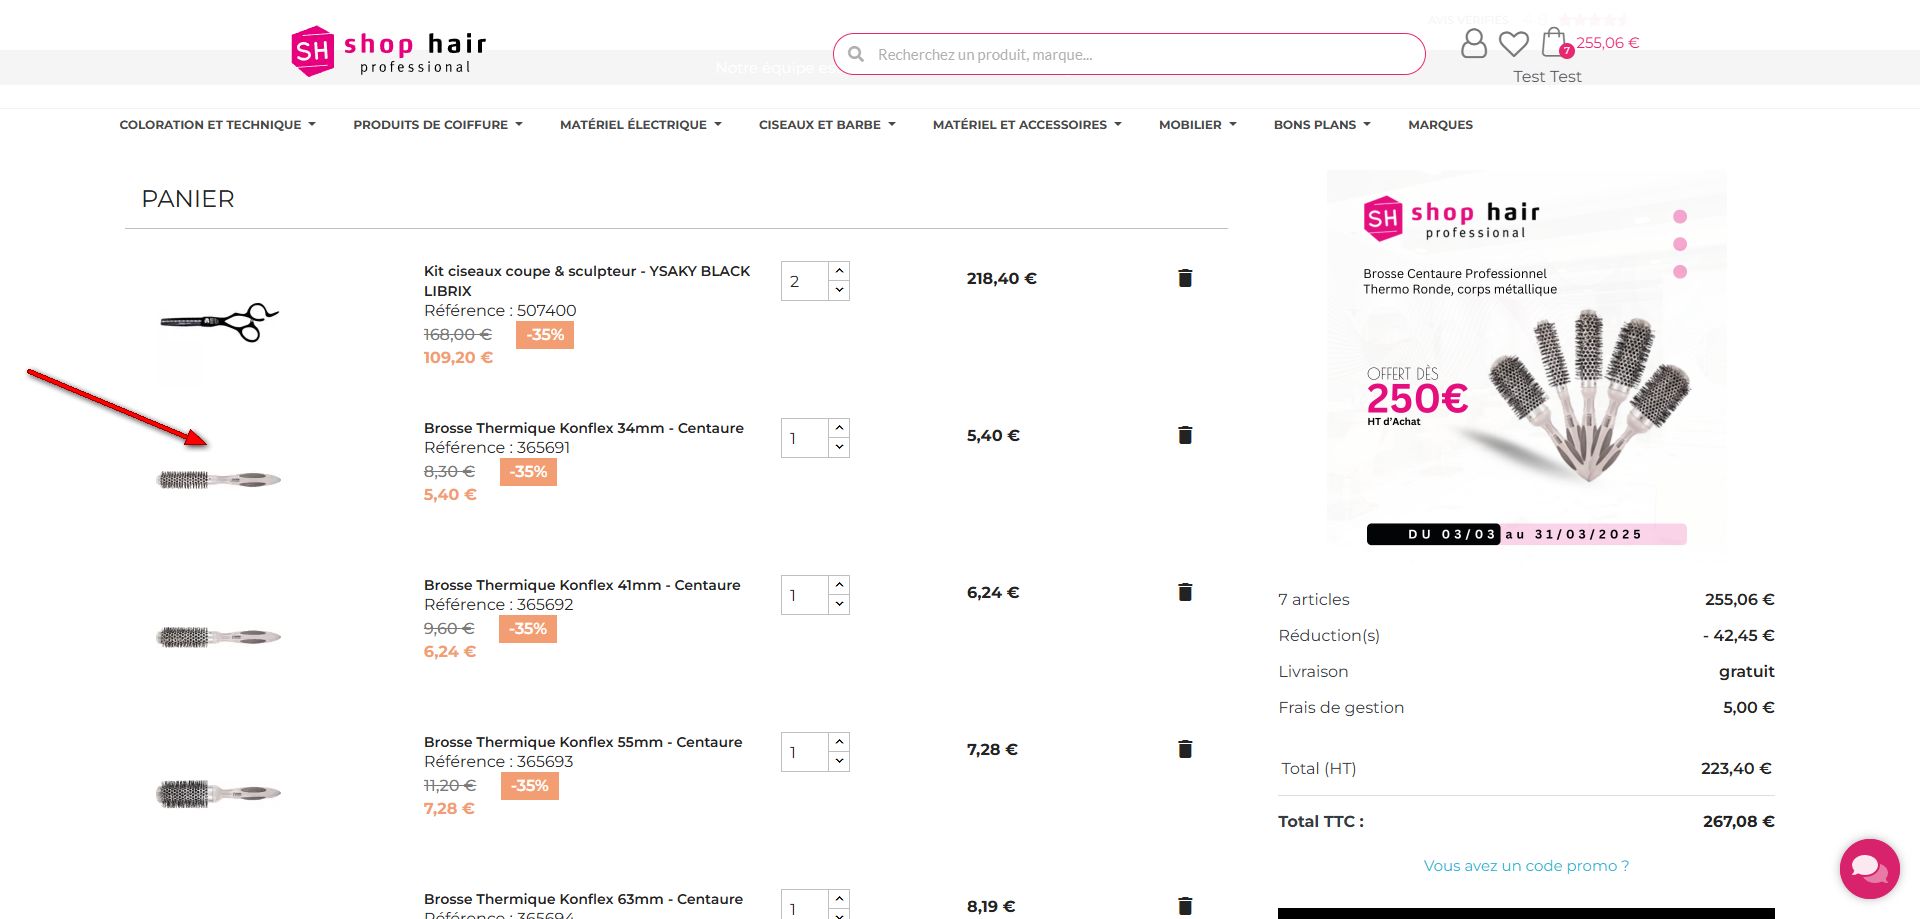The image size is (1920, 919).
Task: Go to the Marques menu item
Action: pyautogui.click(x=1440, y=125)
